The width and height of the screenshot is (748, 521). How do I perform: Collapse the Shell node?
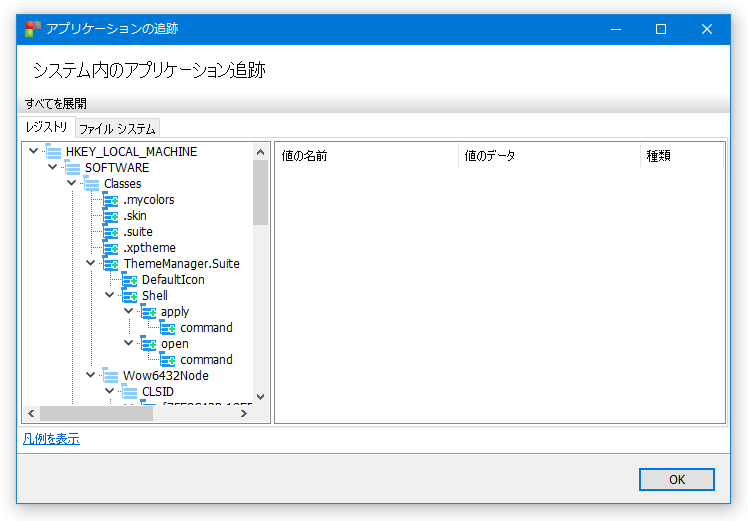pos(110,295)
